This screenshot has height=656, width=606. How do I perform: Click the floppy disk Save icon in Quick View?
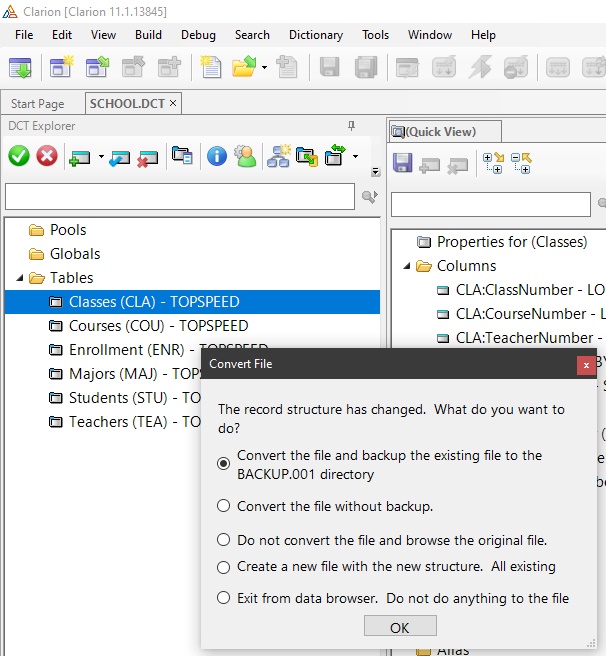pyautogui.click(x=403, y=163)
